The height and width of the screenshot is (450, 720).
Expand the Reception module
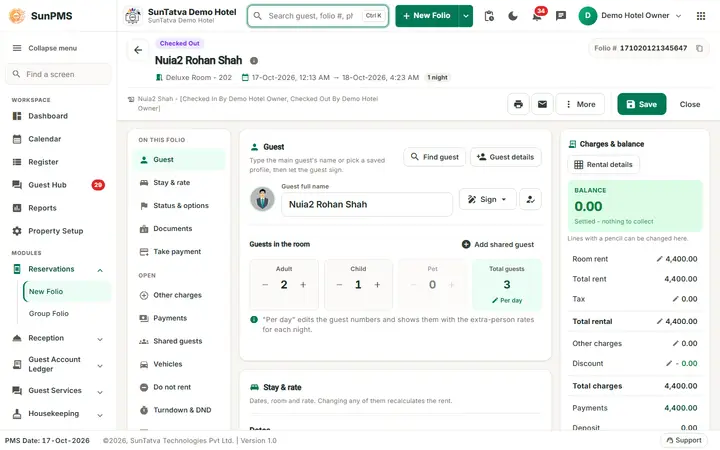[100, 339]
